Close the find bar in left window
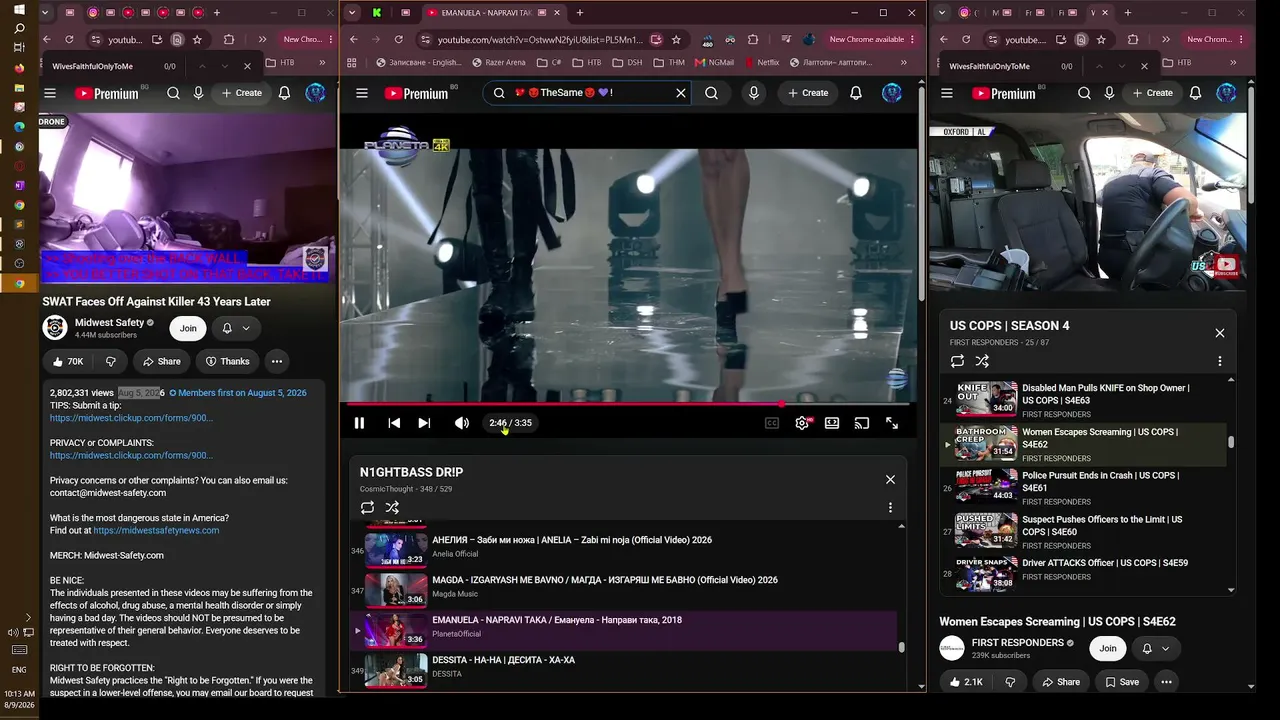Image resolution: width=1280 pixels, height=720 pixels. (x=247, y=66)
